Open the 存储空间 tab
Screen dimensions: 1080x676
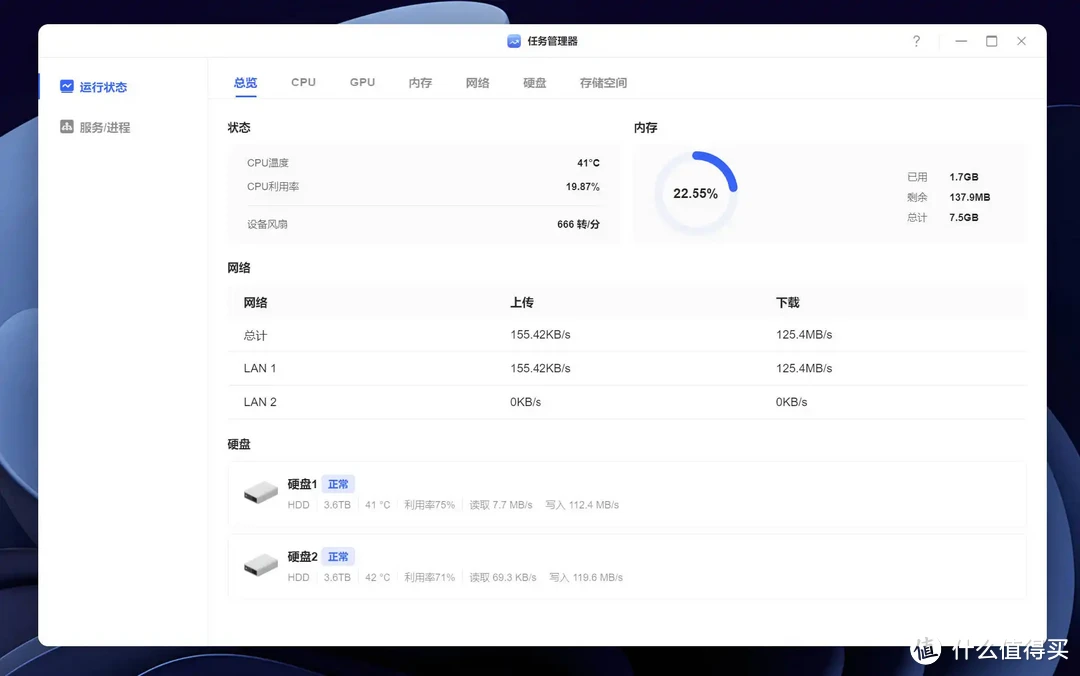pos(603,82)
